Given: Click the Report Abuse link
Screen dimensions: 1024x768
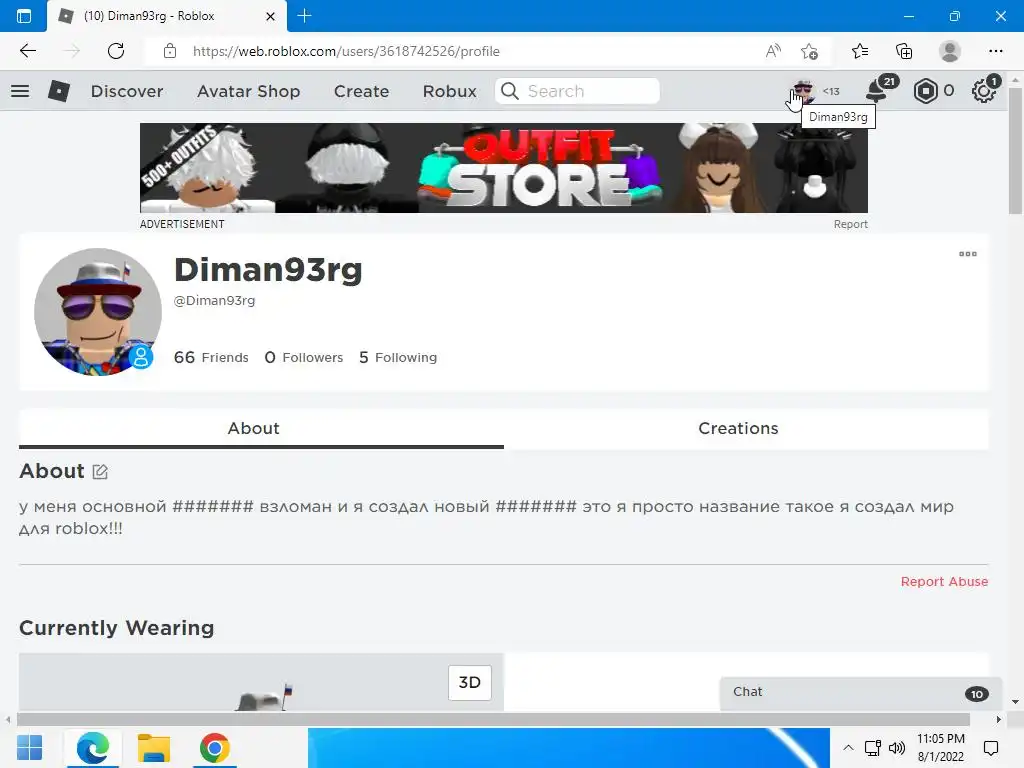Looking at the screenshot, I should (944, 581).
